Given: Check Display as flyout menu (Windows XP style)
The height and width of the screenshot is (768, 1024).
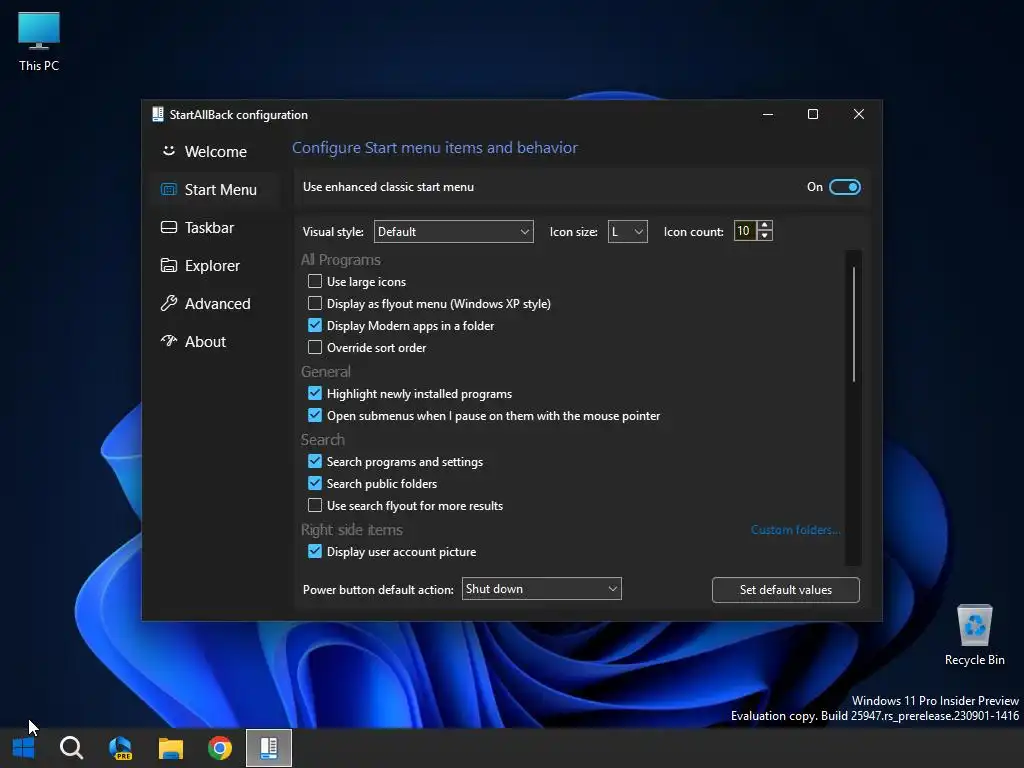Looking at the screenshot, I should tap(315, 304).
